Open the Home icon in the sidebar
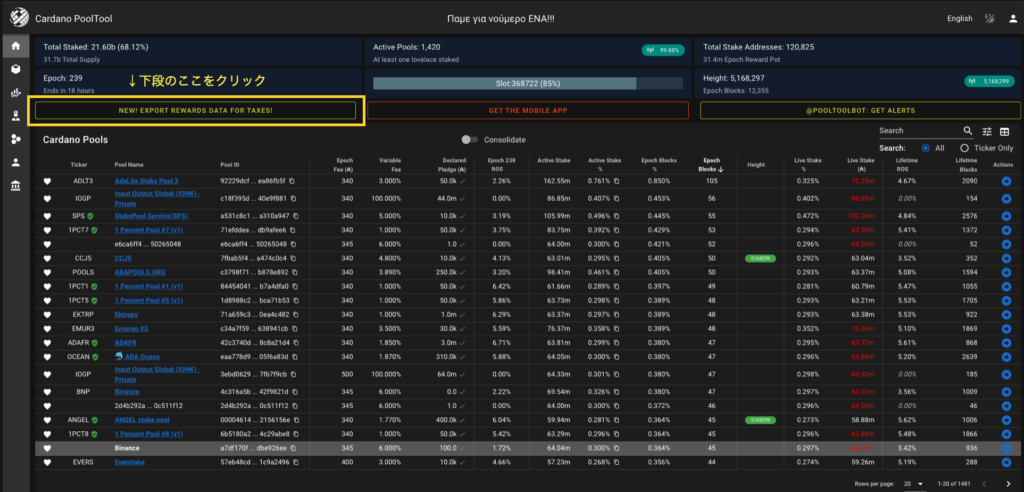 click(15, 46)
